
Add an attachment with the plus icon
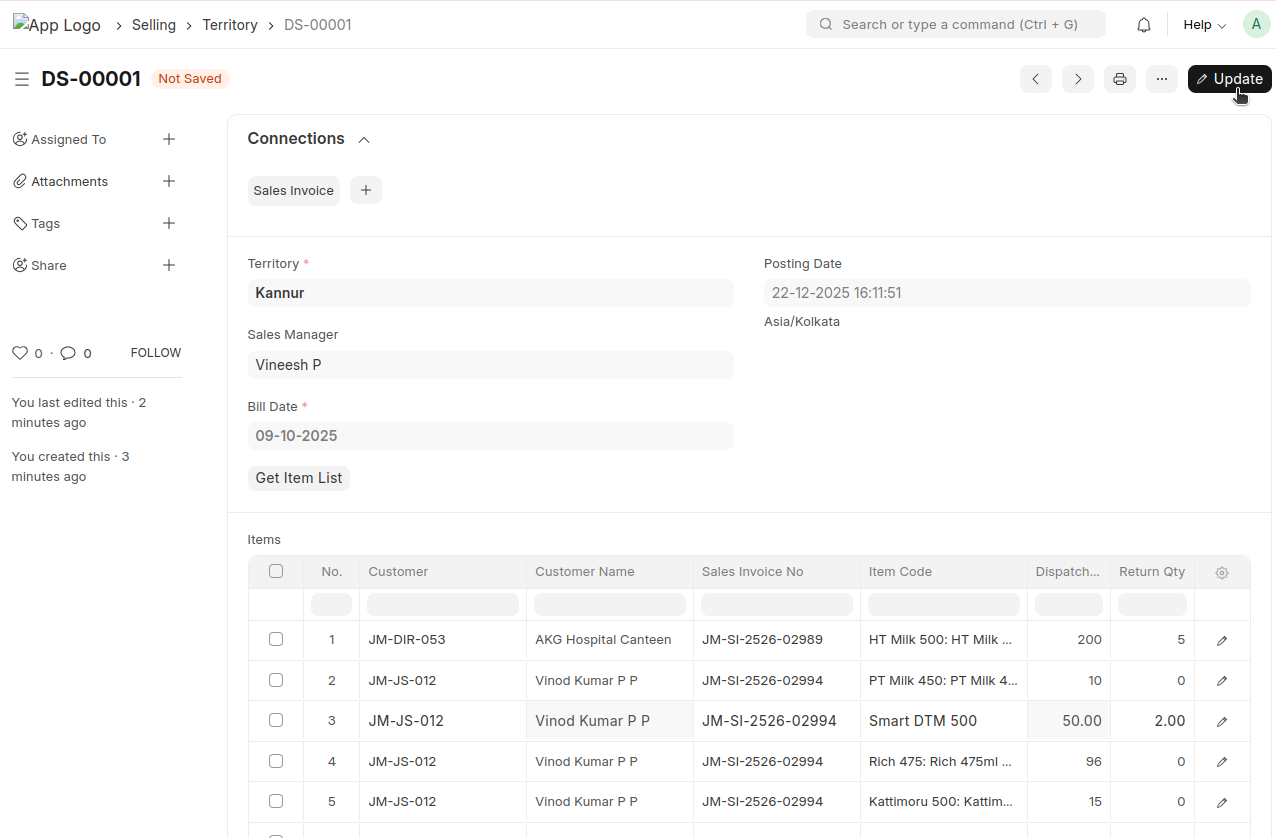tap(169, 181)
